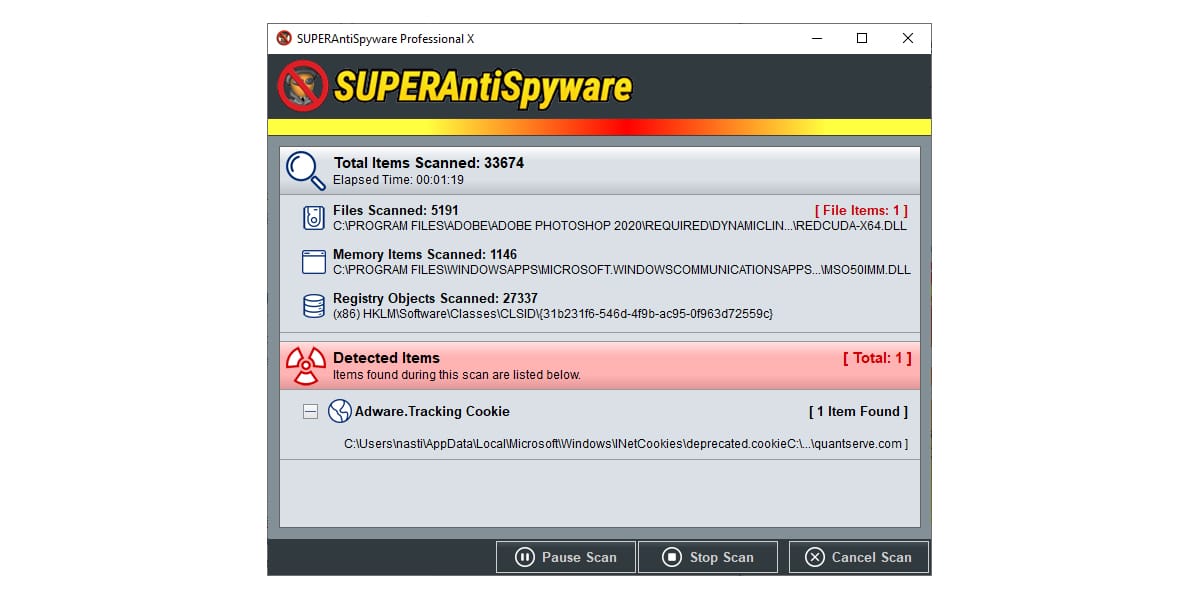Click 'Total Items Scanned: 33674' text
The width and height of the screenshot is (1200, 600).
pyautogui.click(x=429, y=163)
